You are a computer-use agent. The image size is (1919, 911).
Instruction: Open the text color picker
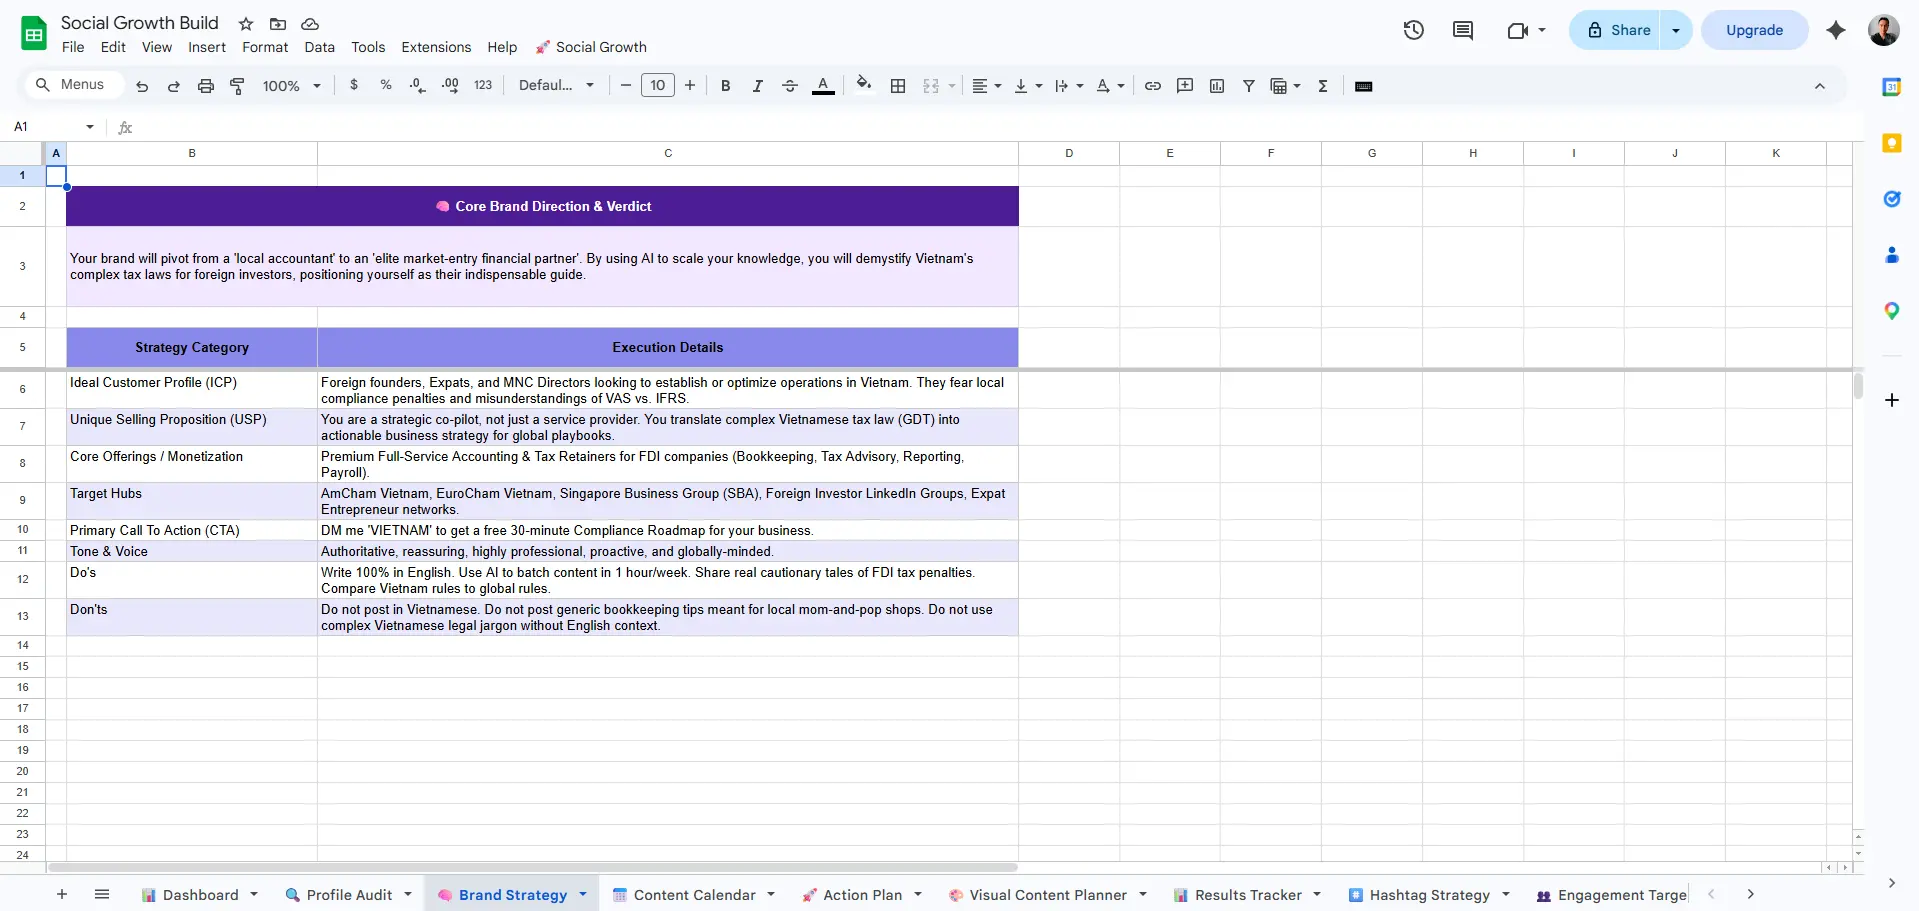pos(823,86)
